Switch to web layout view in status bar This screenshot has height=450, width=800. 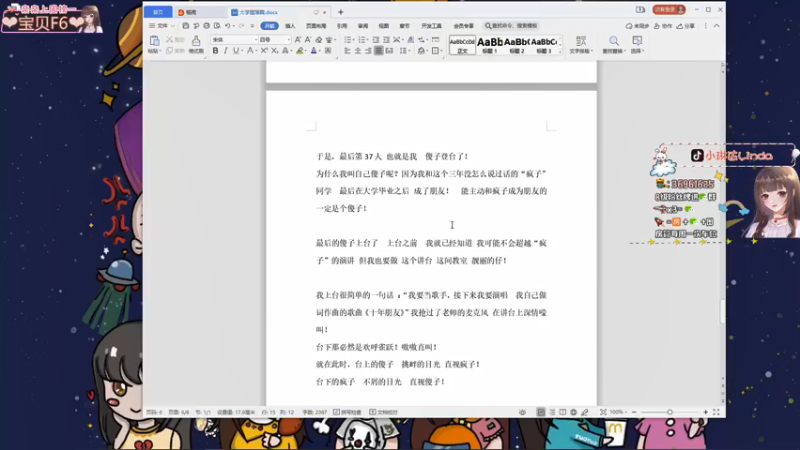[573, 412]
